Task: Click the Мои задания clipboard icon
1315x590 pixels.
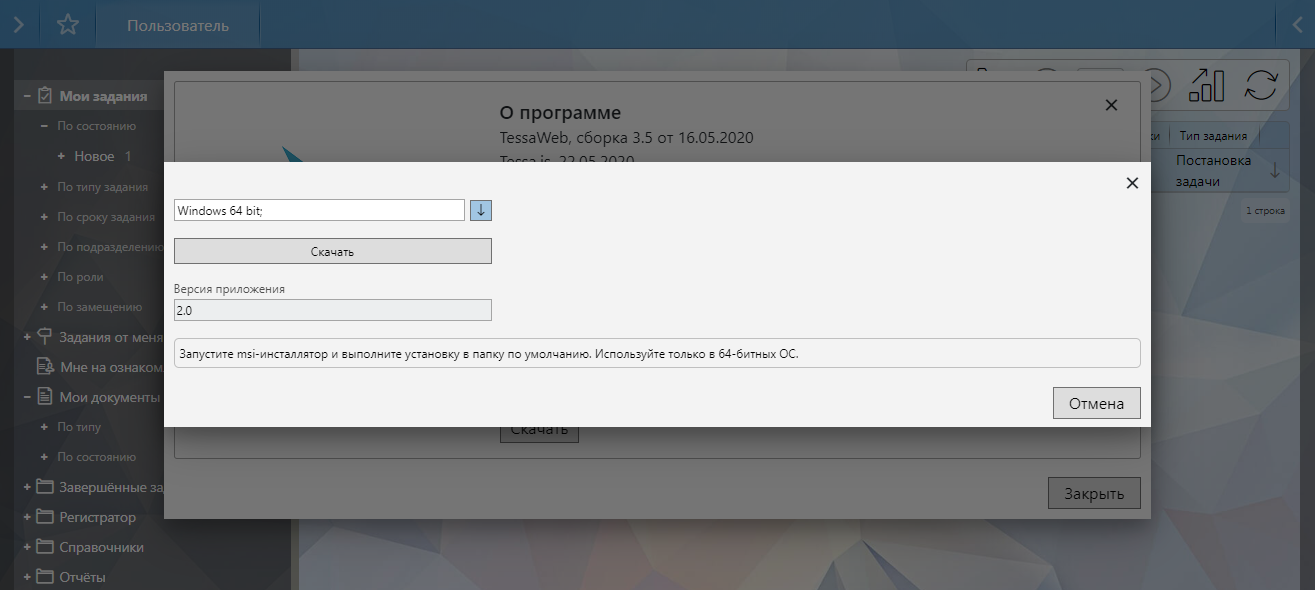Action: 45,96
